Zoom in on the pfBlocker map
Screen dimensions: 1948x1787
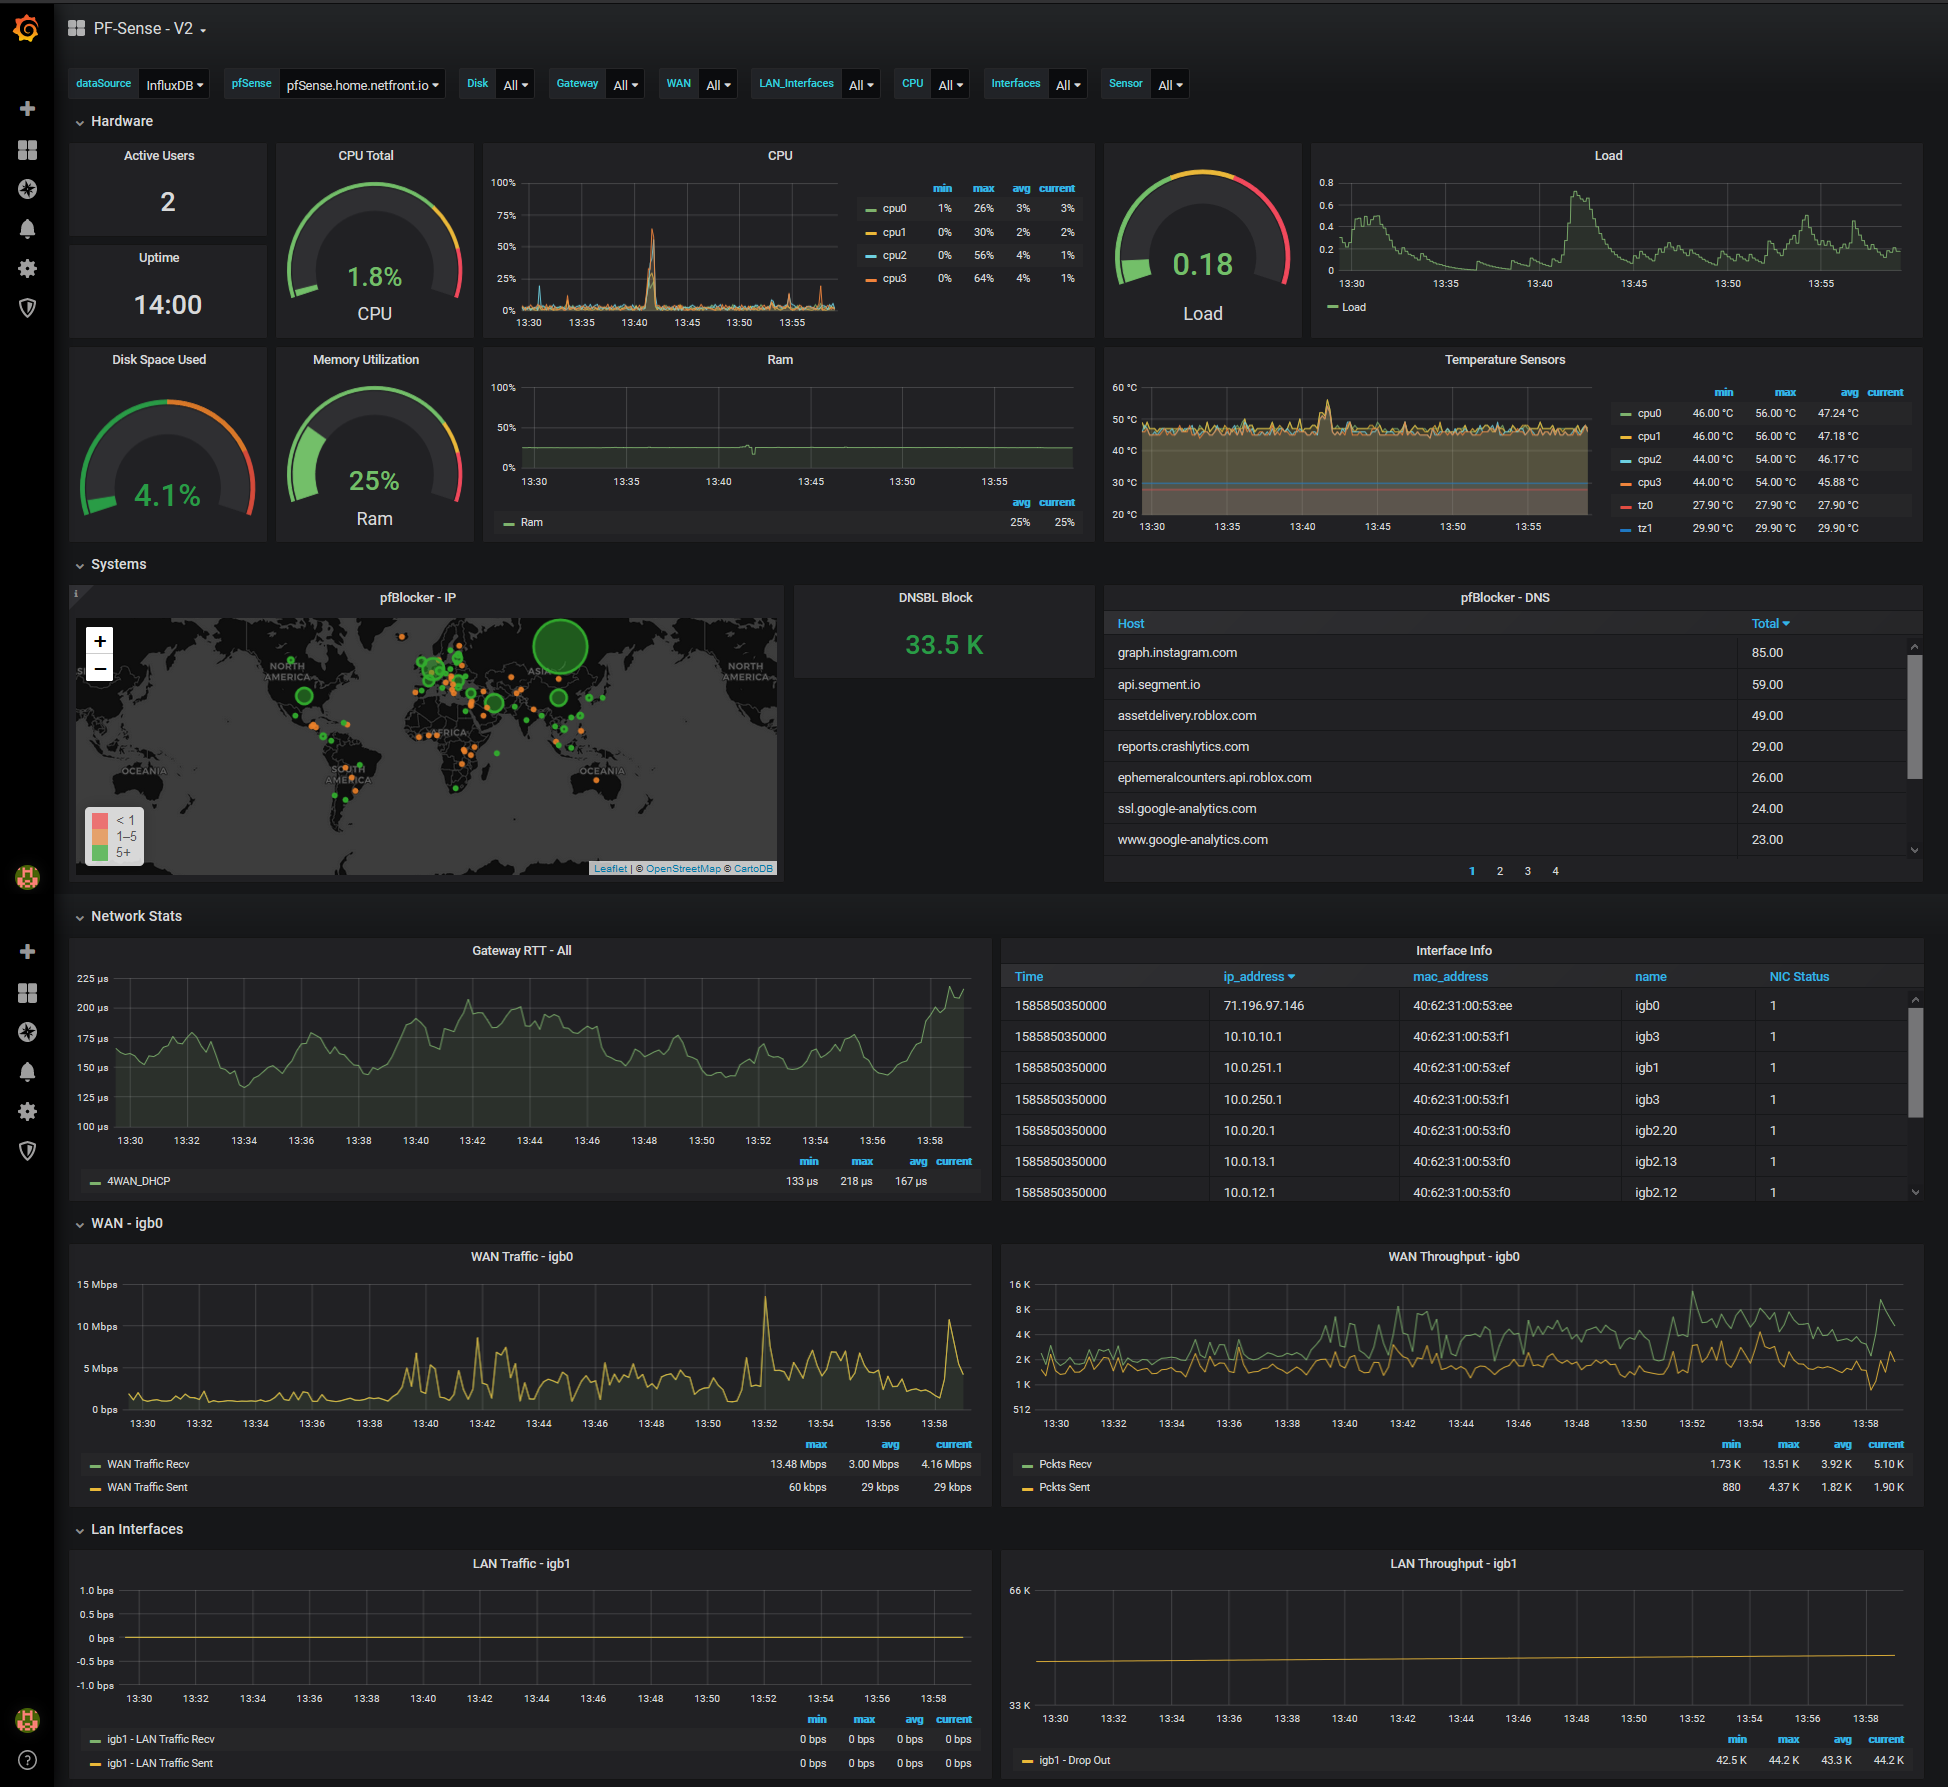[100, 641]
